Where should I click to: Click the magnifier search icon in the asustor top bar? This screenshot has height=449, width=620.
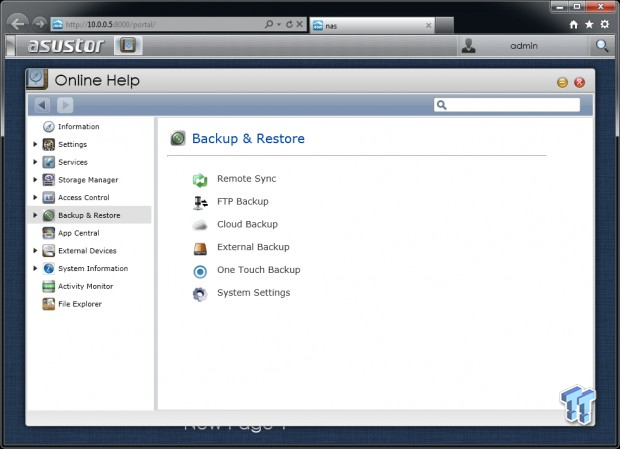click(602, 46)
